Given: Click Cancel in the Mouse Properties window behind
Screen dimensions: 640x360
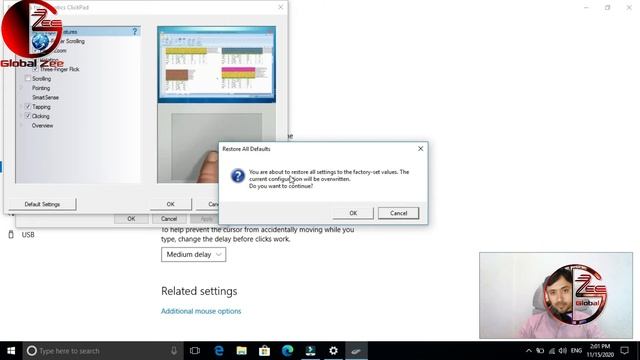Looking at the screenshot, I should (169, 219).
